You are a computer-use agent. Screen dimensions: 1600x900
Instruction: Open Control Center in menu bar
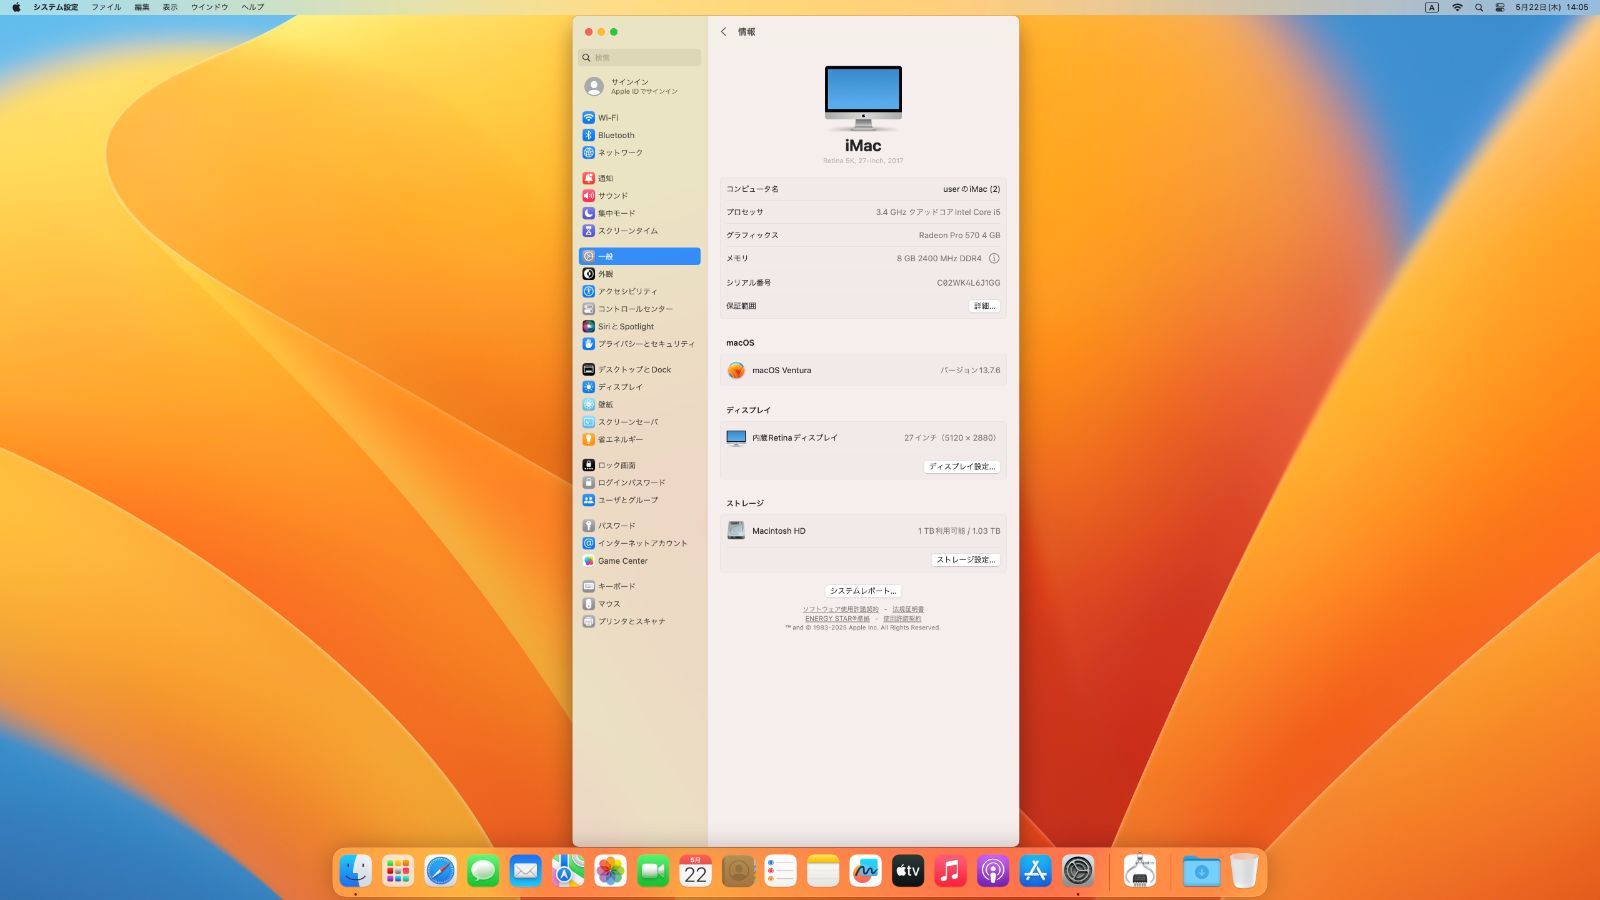click(1500, 7)
